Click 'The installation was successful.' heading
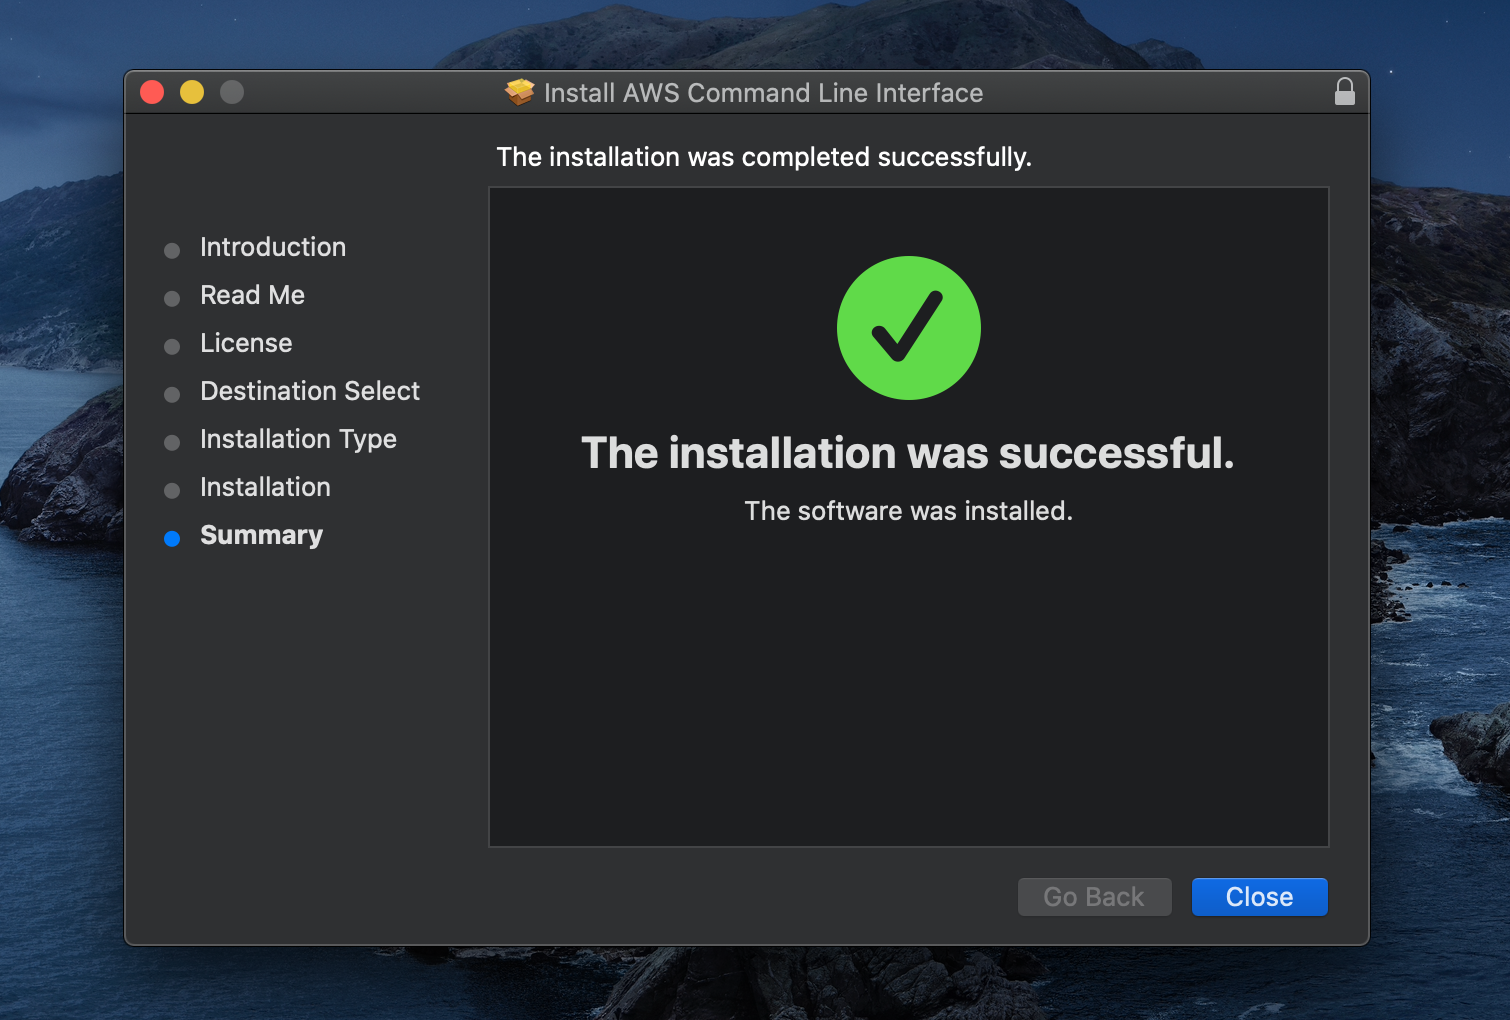Image resolution: width=1510 pixels, height=1020 pixels. point(908,453)
